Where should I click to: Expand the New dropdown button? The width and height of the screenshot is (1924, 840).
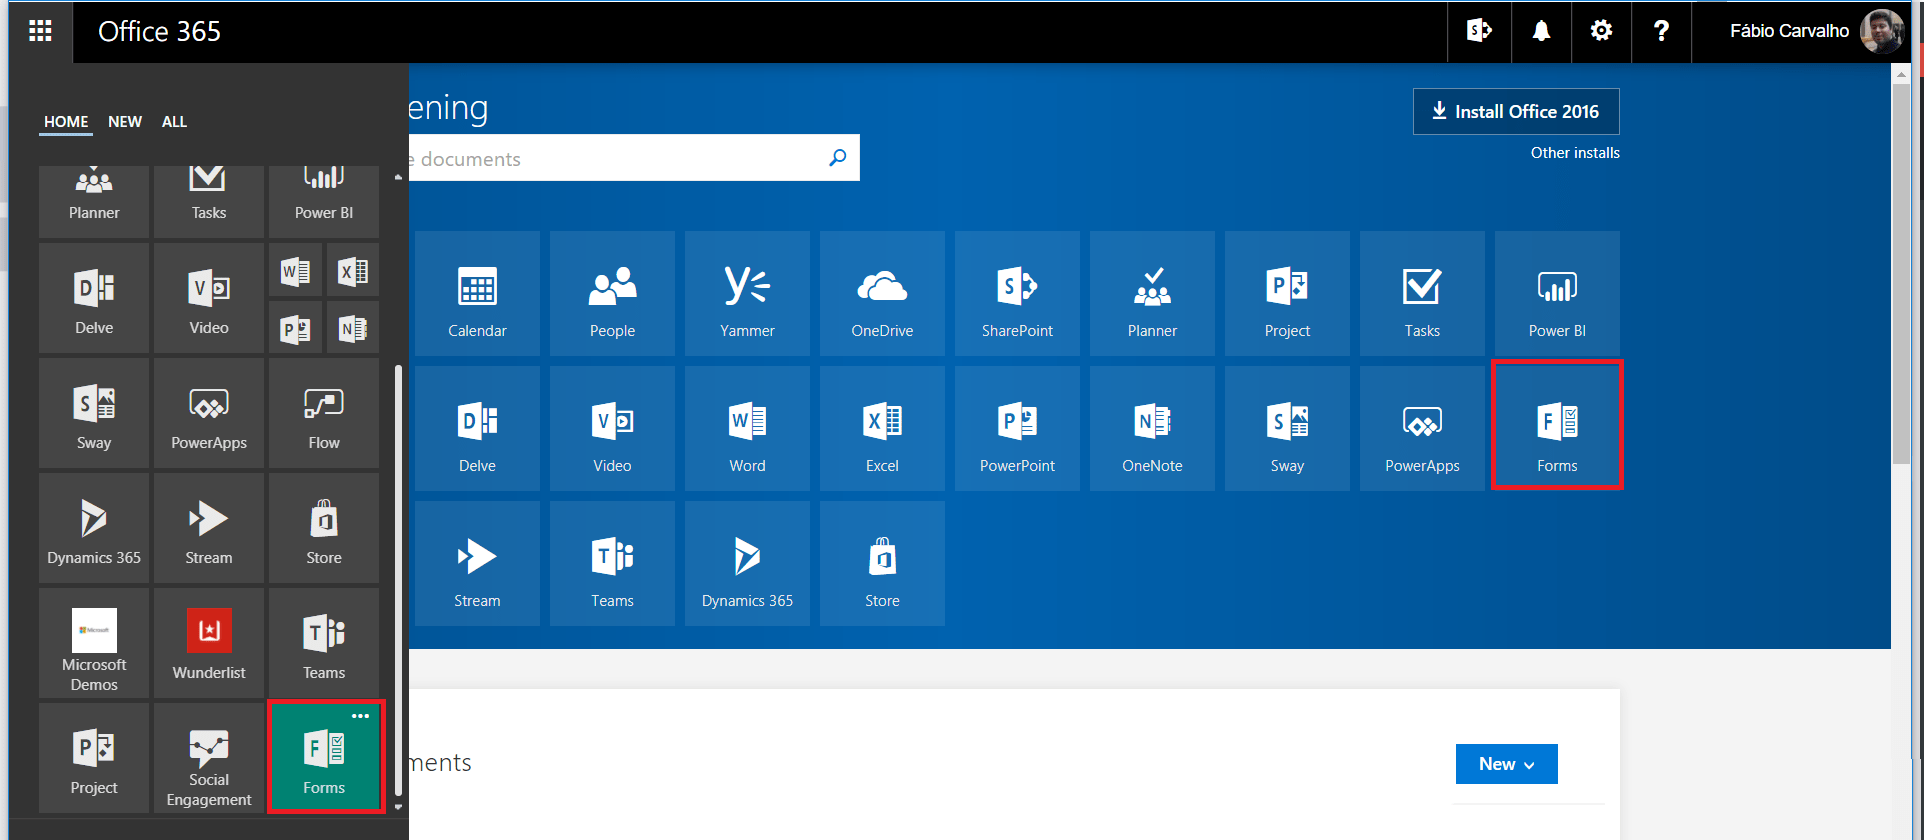[1506, 764]
